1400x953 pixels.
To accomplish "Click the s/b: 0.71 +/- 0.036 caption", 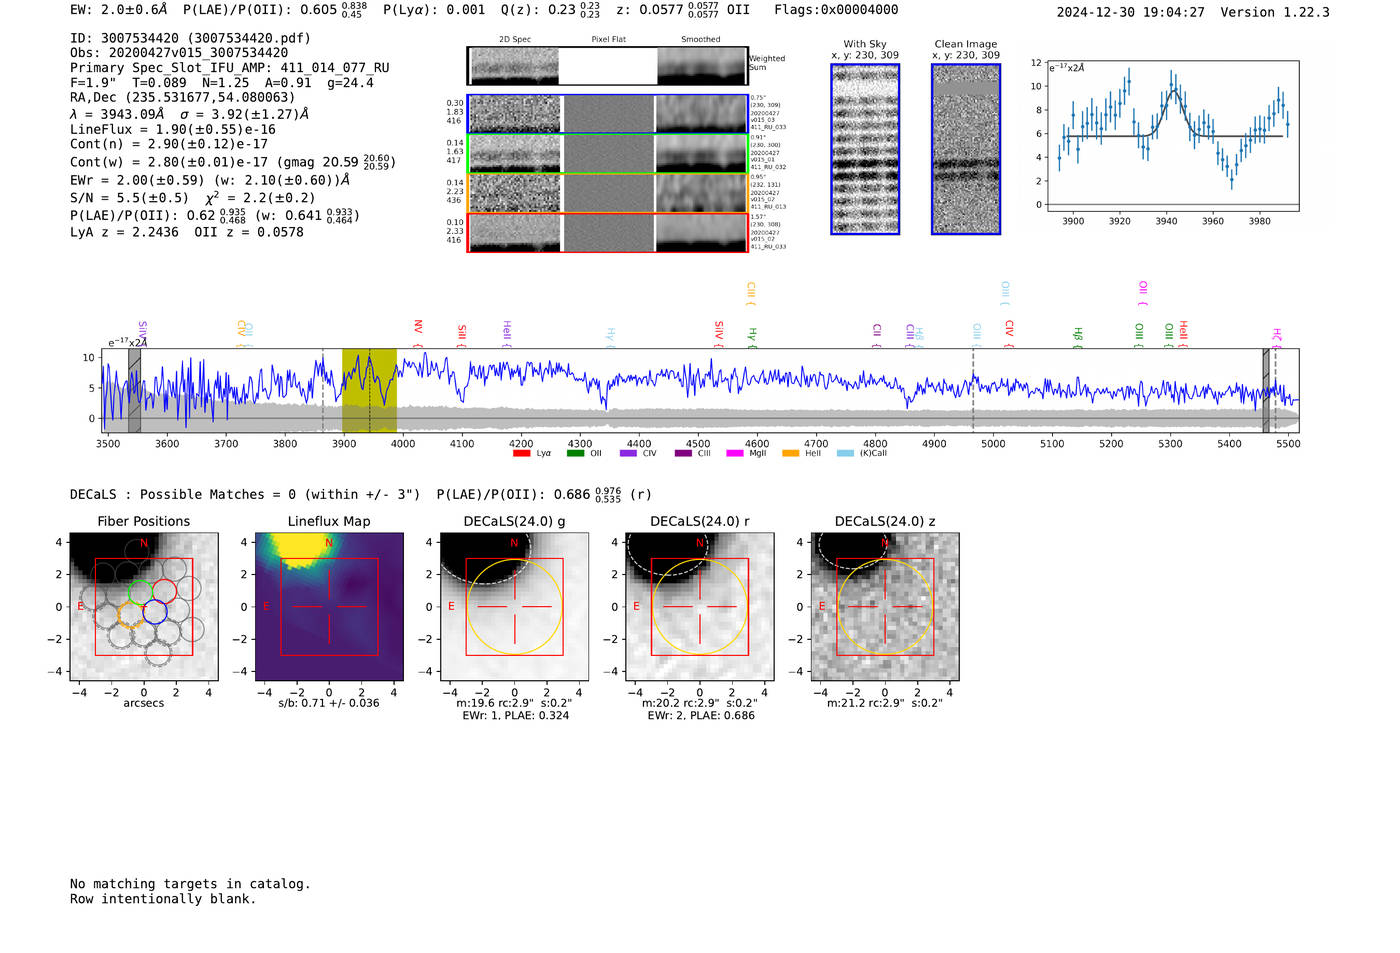I will point(329,703).
